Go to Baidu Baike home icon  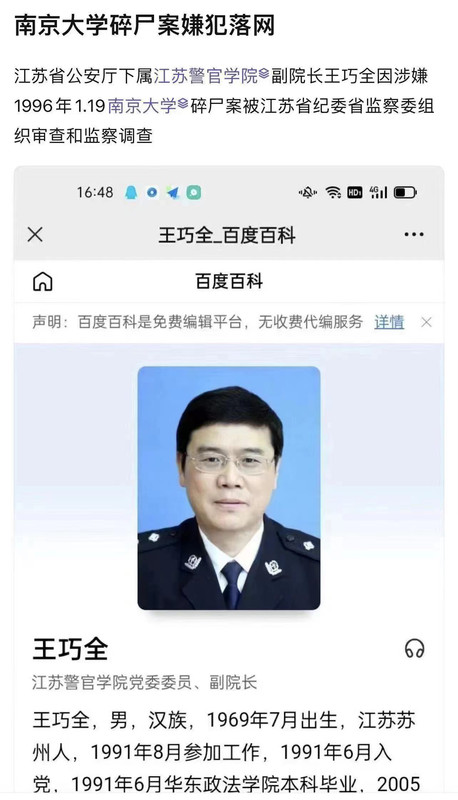(x=42, y=281)
